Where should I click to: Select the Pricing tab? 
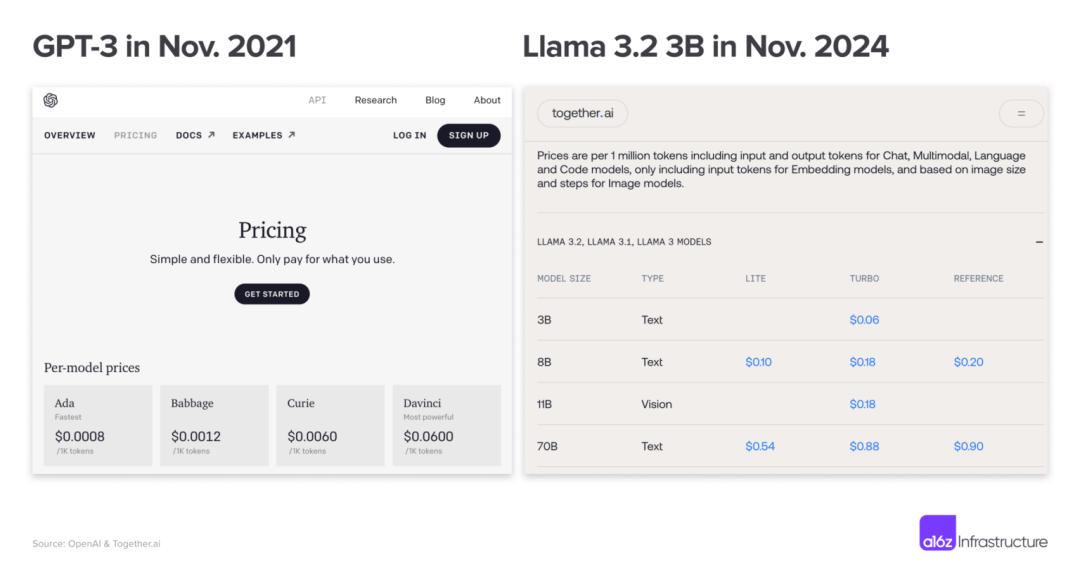click(135, 135)
